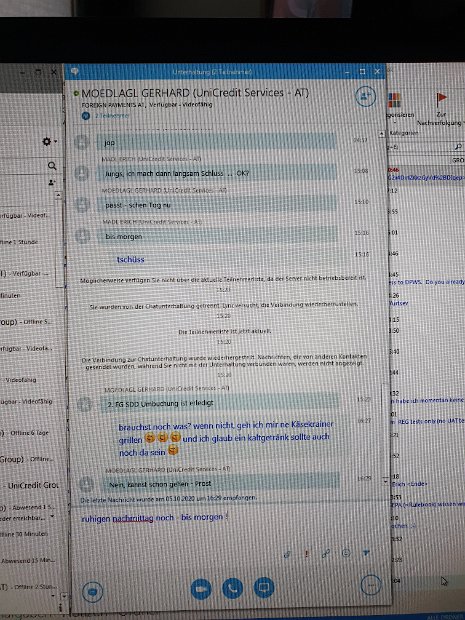Start an audio call with the phone button
The height and width of the screenshot is (620, 465).
click(232, 588)
